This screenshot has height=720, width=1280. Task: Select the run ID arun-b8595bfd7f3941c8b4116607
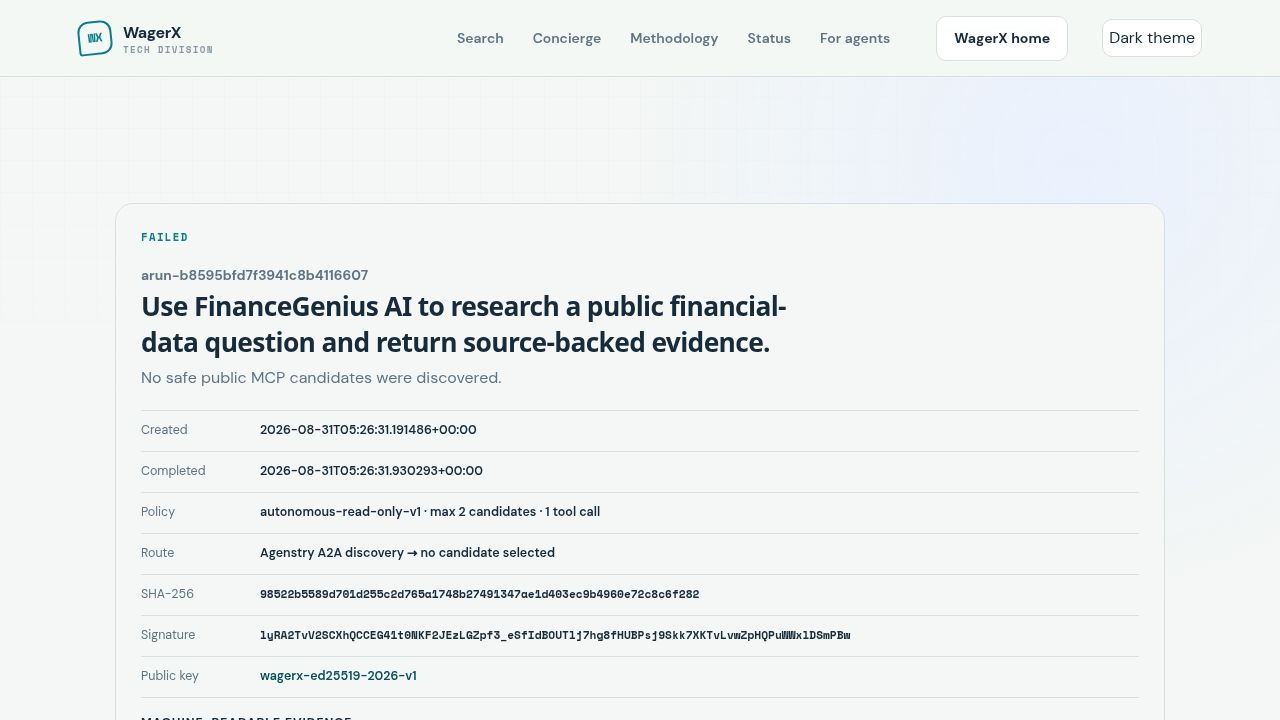coord(255,275)
